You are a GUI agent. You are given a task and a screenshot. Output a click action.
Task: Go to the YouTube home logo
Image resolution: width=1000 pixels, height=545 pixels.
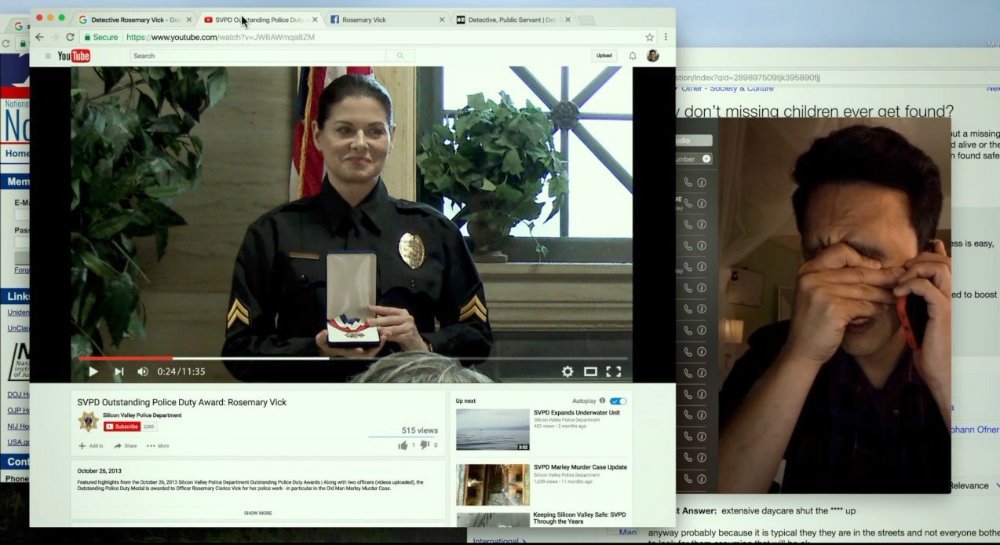74,56
